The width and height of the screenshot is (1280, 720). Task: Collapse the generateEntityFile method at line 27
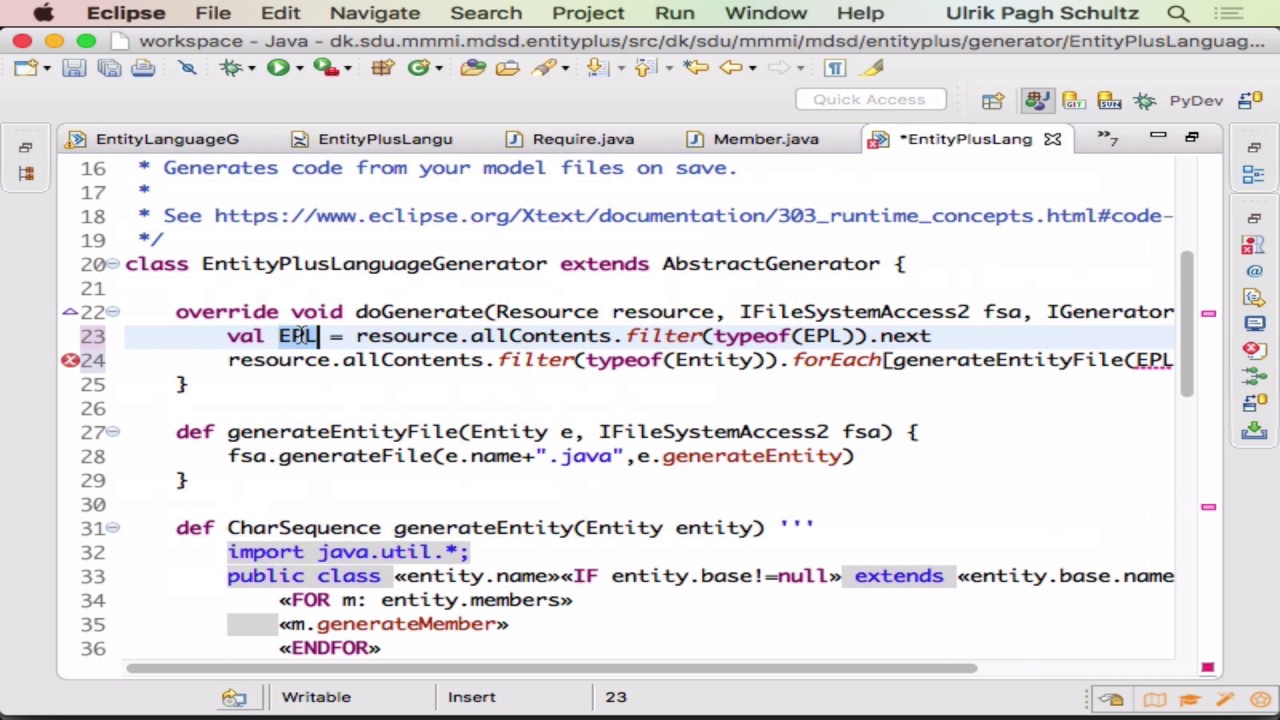tap(113, 432)
